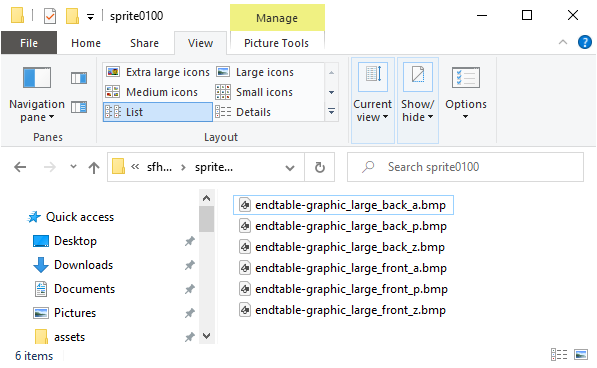Open the Navigation pane menu
The width and height of the screenshot is (597, 368).
37,95
